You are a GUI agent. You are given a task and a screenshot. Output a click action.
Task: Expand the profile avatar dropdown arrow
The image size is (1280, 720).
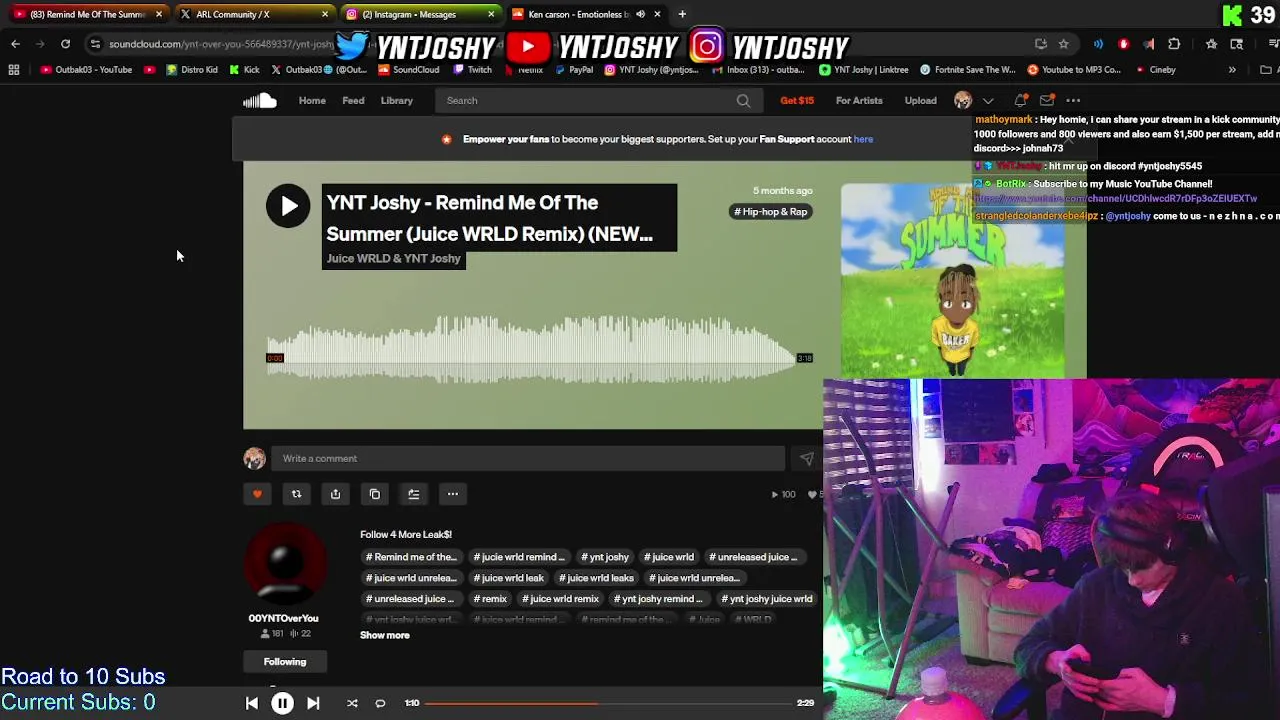click(988, 101)
